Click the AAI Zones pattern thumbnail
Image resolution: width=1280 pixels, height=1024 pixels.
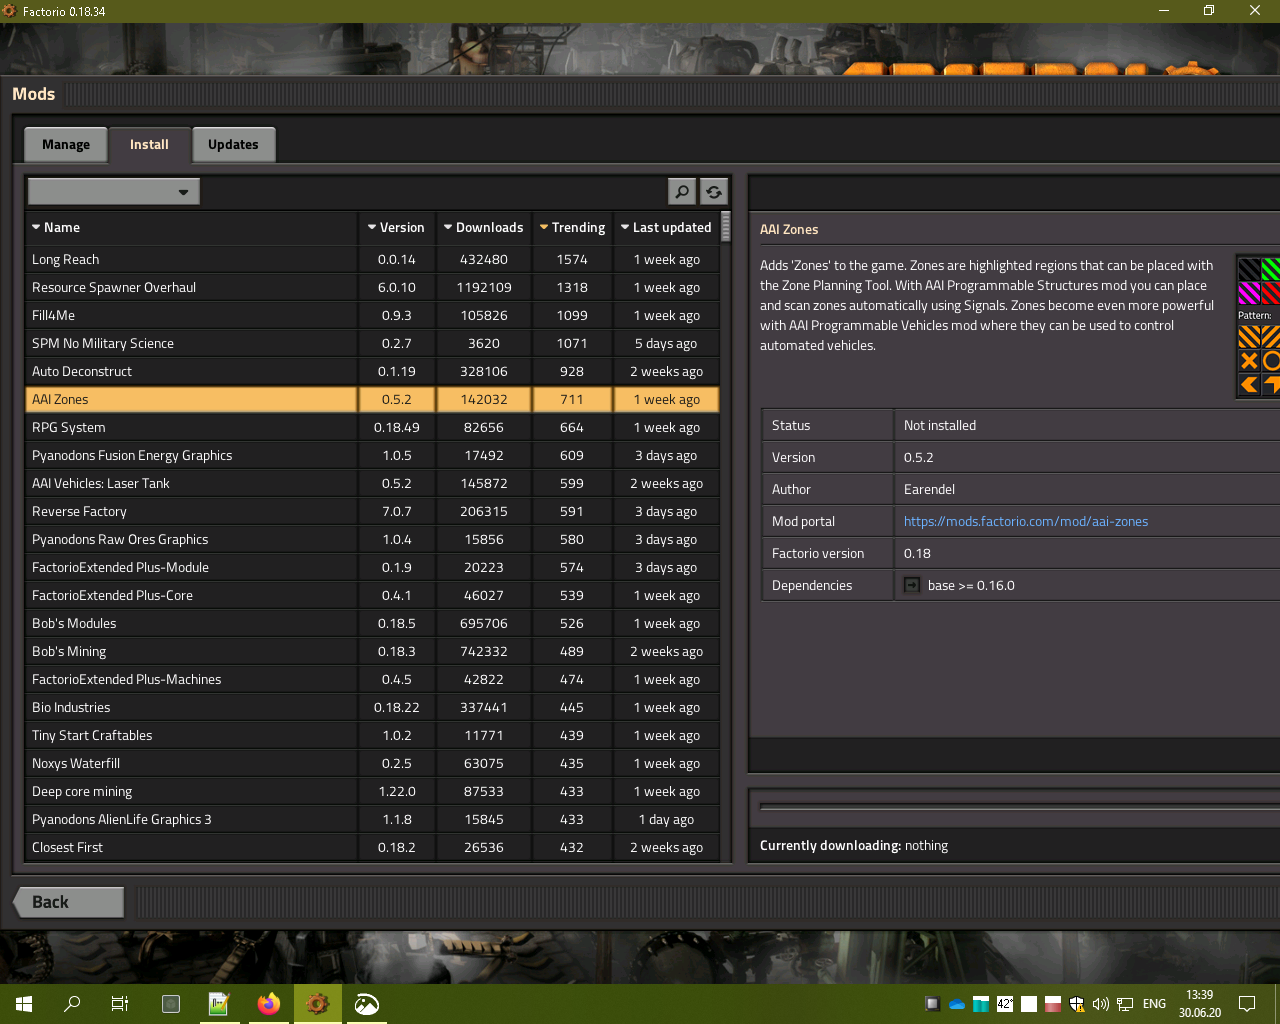[1258, 326]
